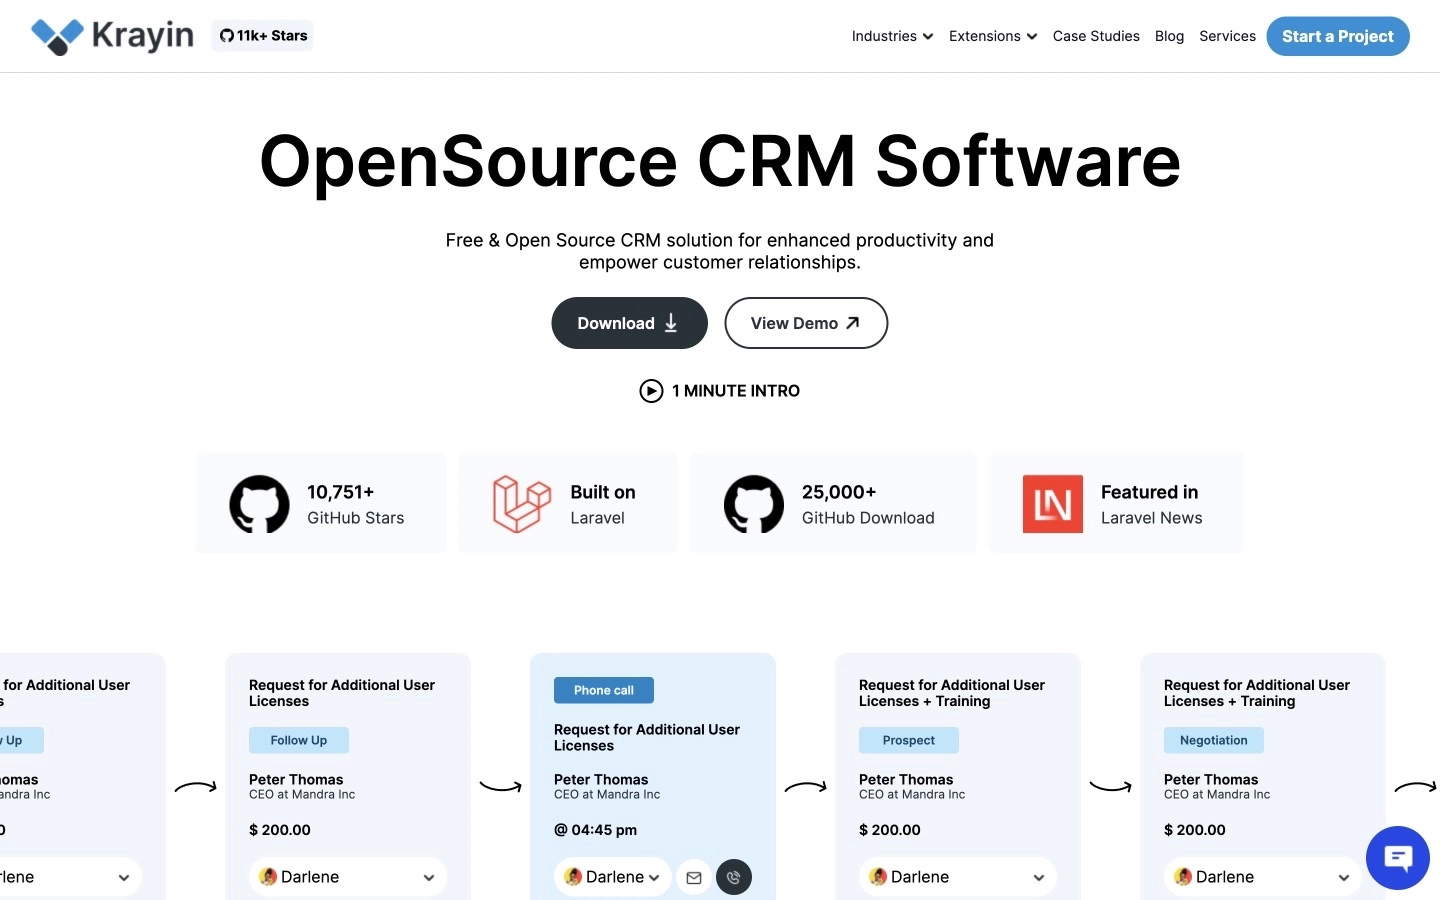The height and width of the screenshot is (900, 1440).
Task: Click Darlene's avatar in Negotiation card
Action: (1183, 876)
